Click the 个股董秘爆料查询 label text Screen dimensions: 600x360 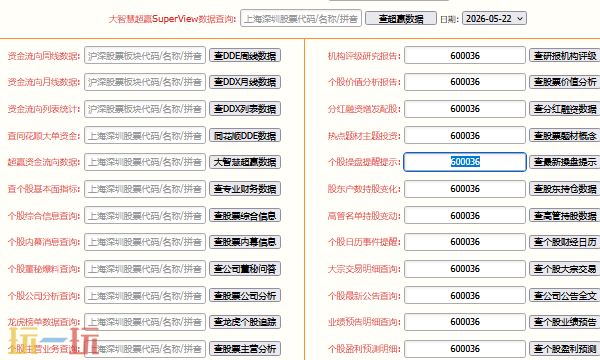[x=44, y=269]
